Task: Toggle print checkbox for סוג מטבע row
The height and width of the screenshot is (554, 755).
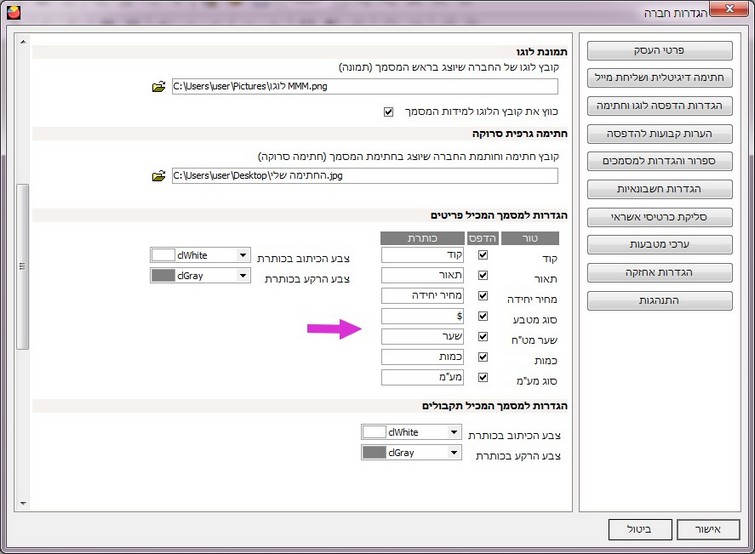Action: [x=483, y=316]
